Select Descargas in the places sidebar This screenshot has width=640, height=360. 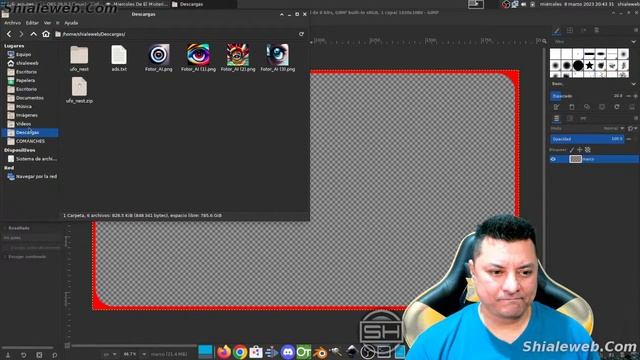click(x=31, y=132)
